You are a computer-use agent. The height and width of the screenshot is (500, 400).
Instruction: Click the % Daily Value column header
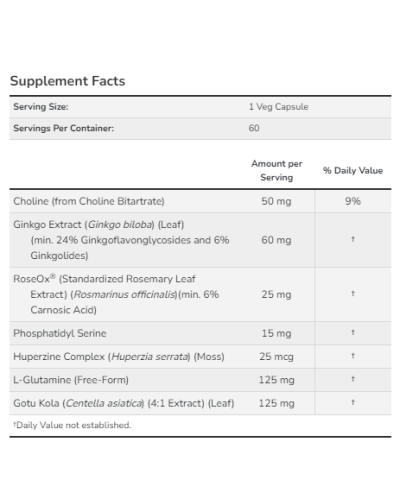353,170
